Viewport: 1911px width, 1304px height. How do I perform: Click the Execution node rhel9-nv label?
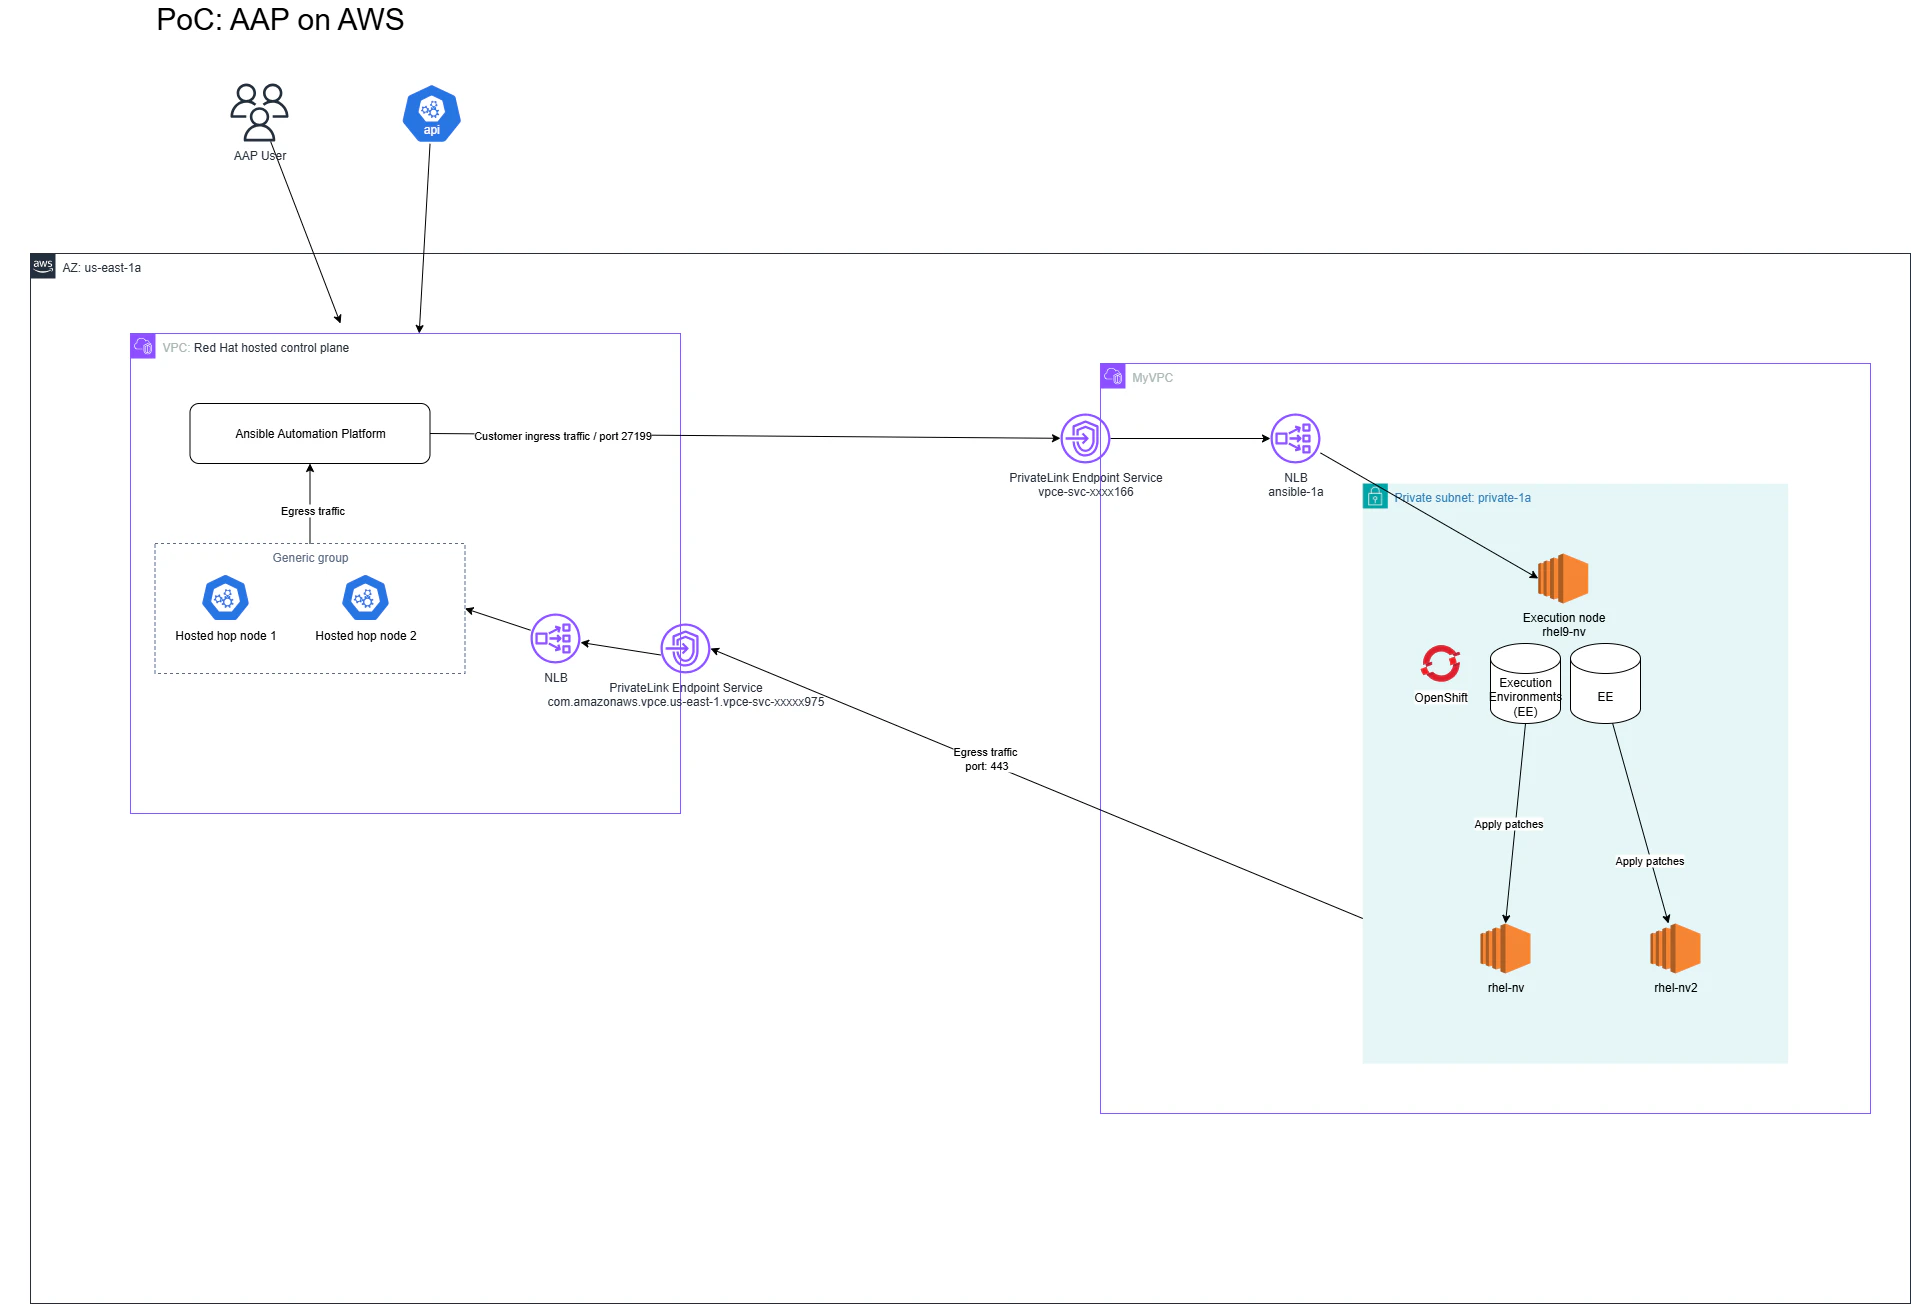(1564, 625)
